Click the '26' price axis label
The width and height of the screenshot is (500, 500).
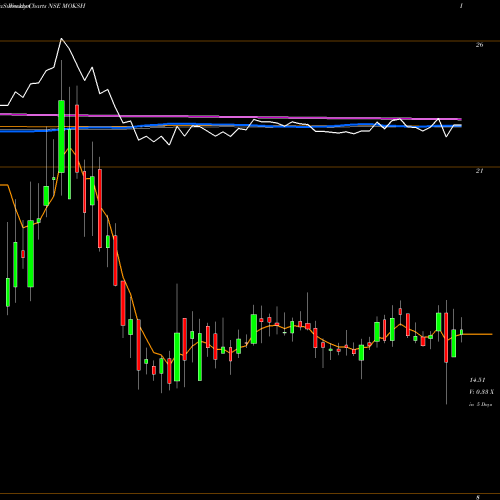[479, 45]
